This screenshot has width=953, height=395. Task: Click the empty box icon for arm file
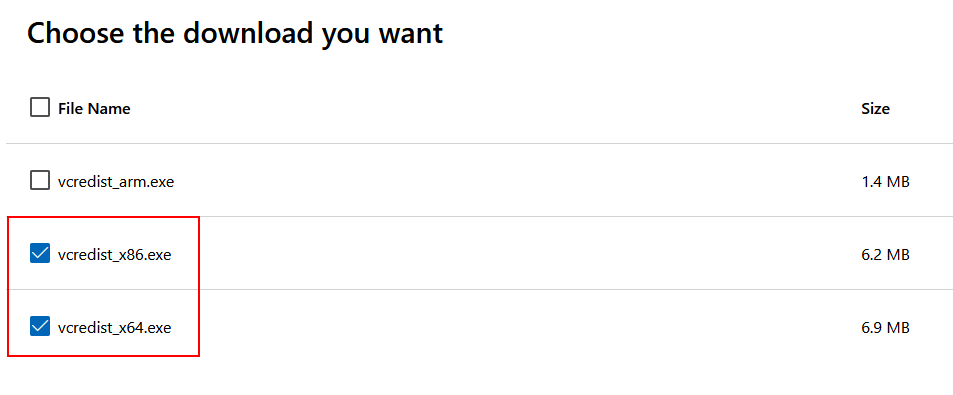click(x=40, y=180)
